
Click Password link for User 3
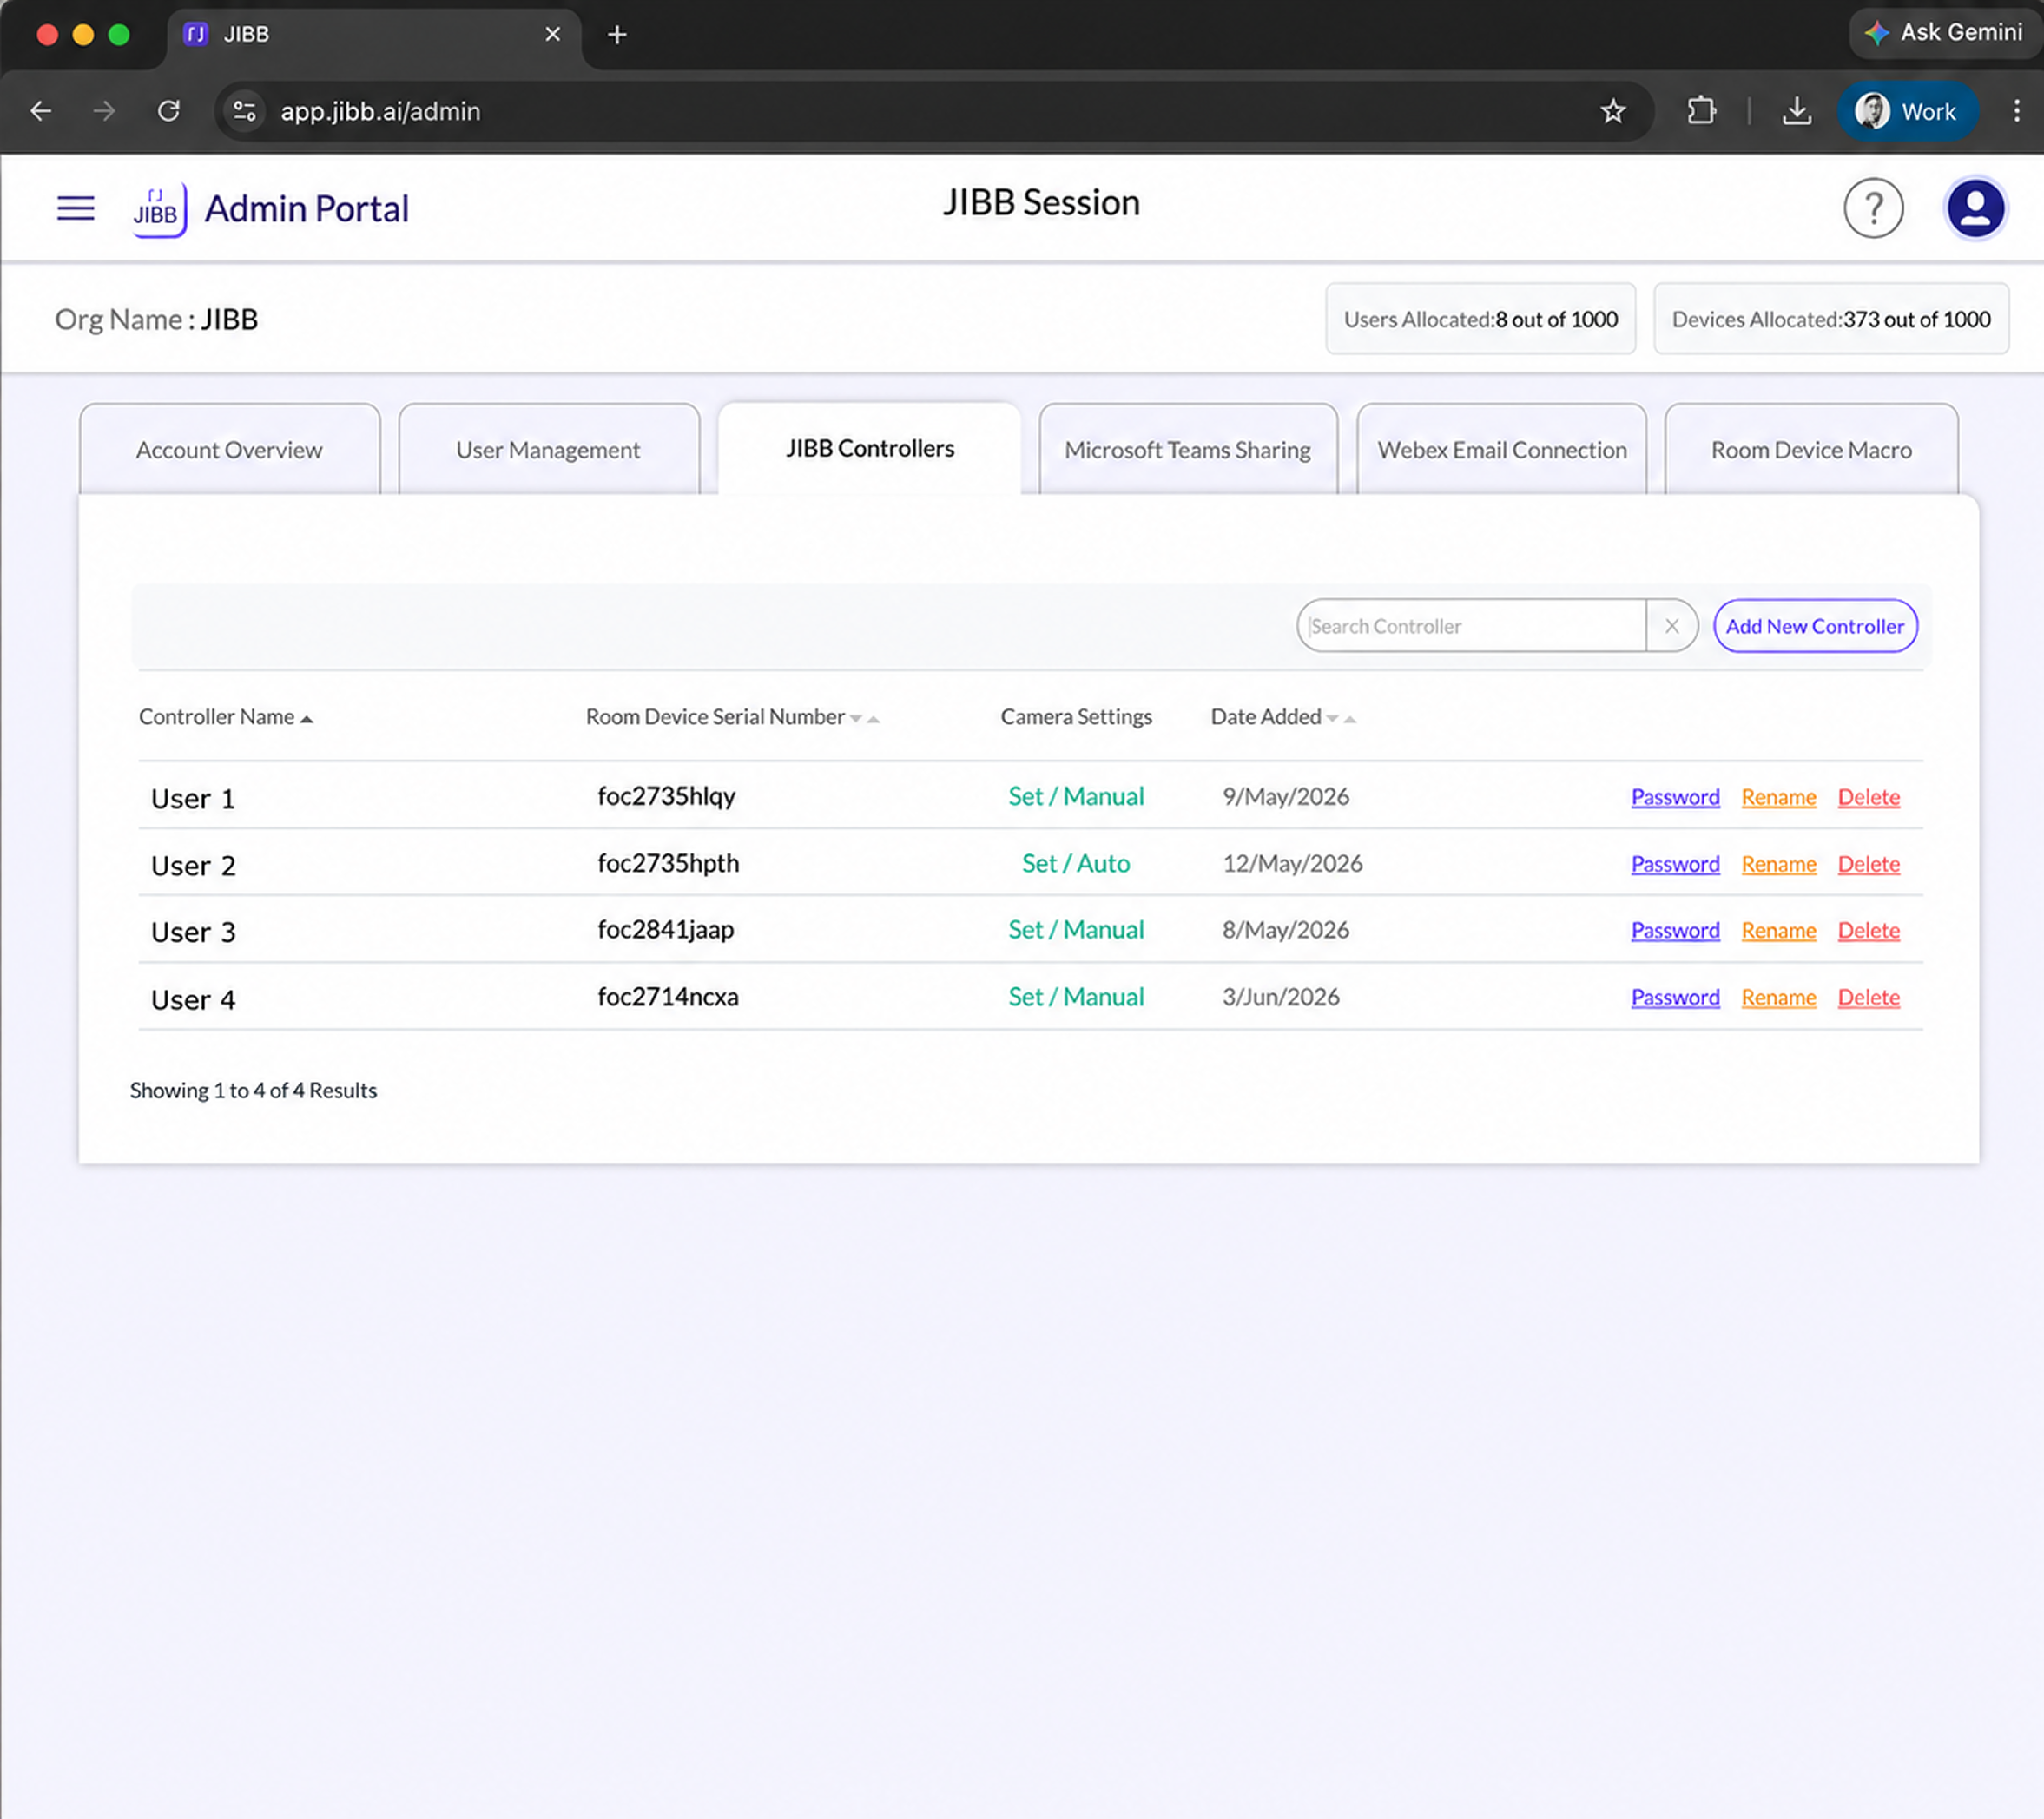pyautogui.click(x=1675, y=930)
